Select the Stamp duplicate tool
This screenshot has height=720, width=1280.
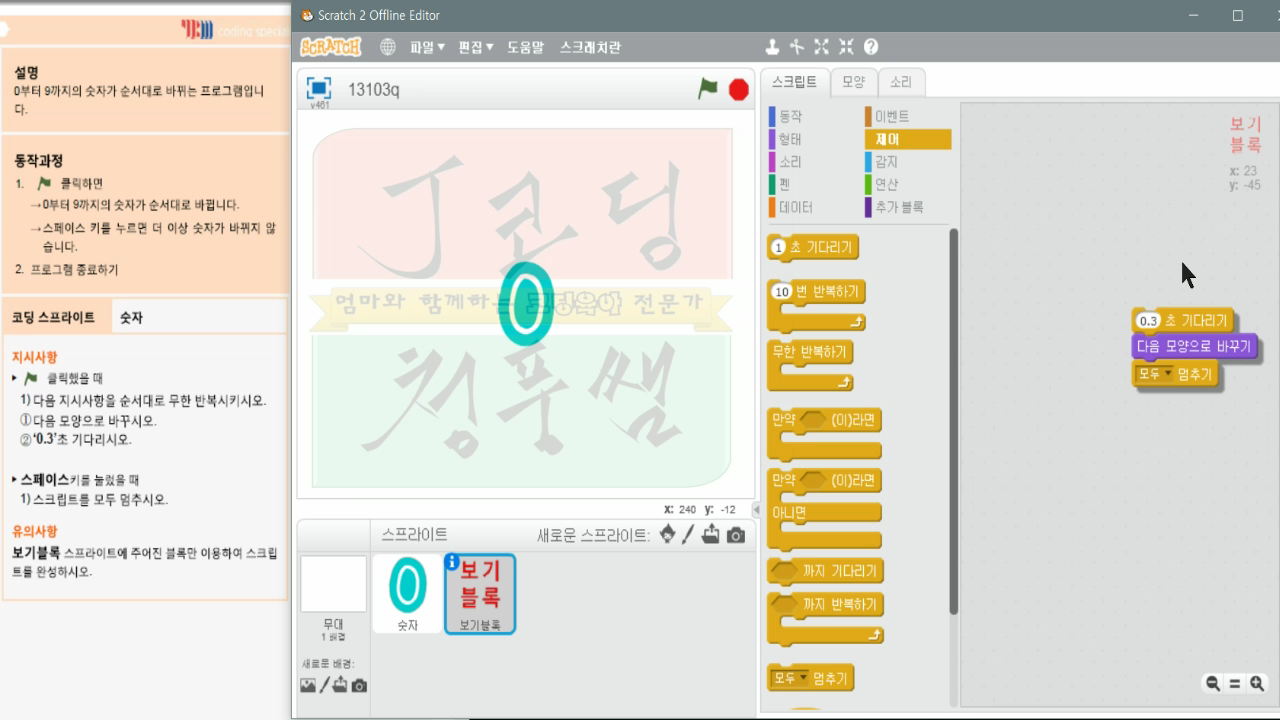[x=773, y=46]
